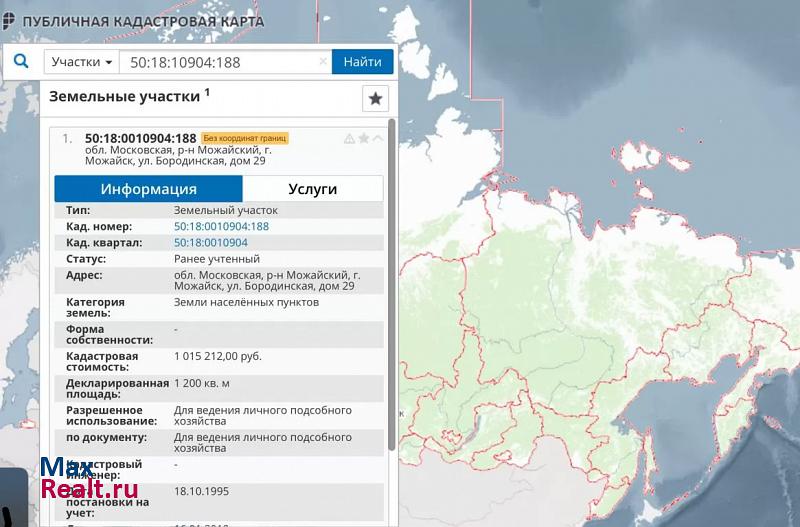The image size is (800, 527).
Task: Open the Участки search type dropdown
Action: point(82,62)
